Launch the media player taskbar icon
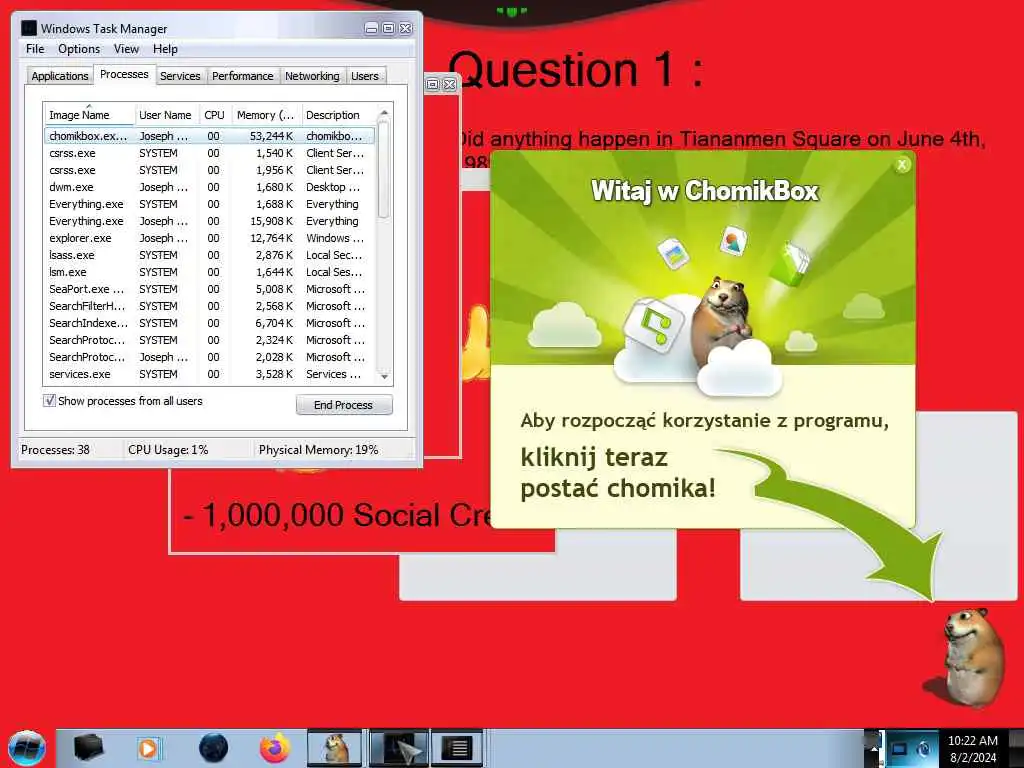1024x768 pixels. [x=148, y=748]
